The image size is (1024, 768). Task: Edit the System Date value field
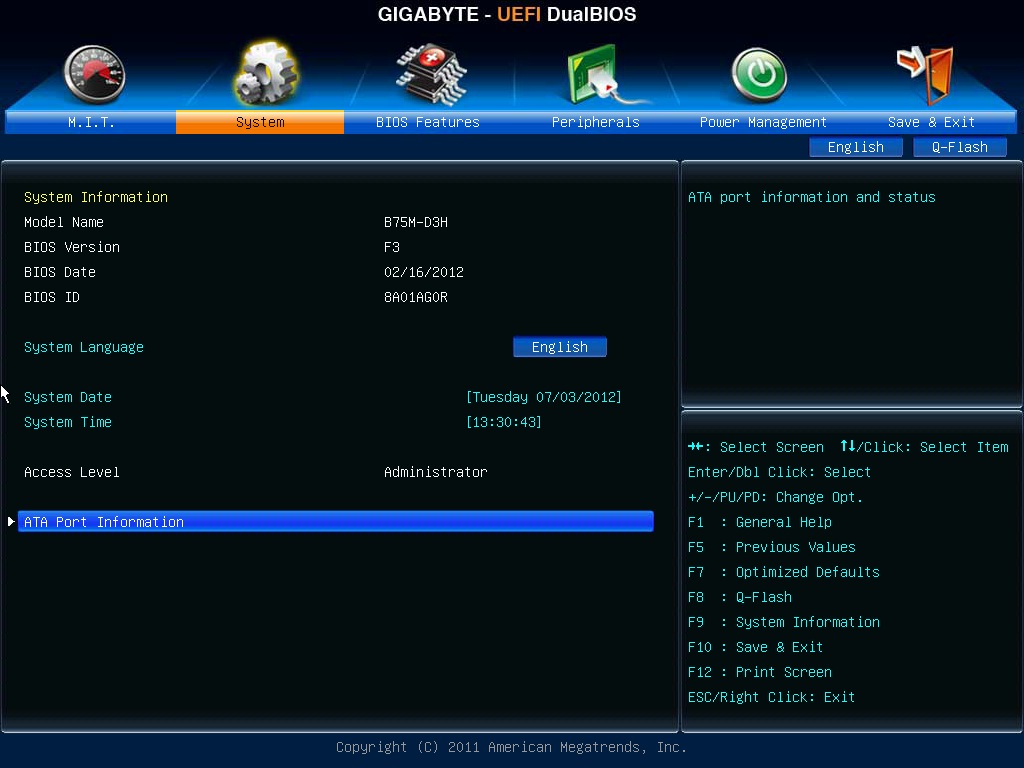coord(543,397)
